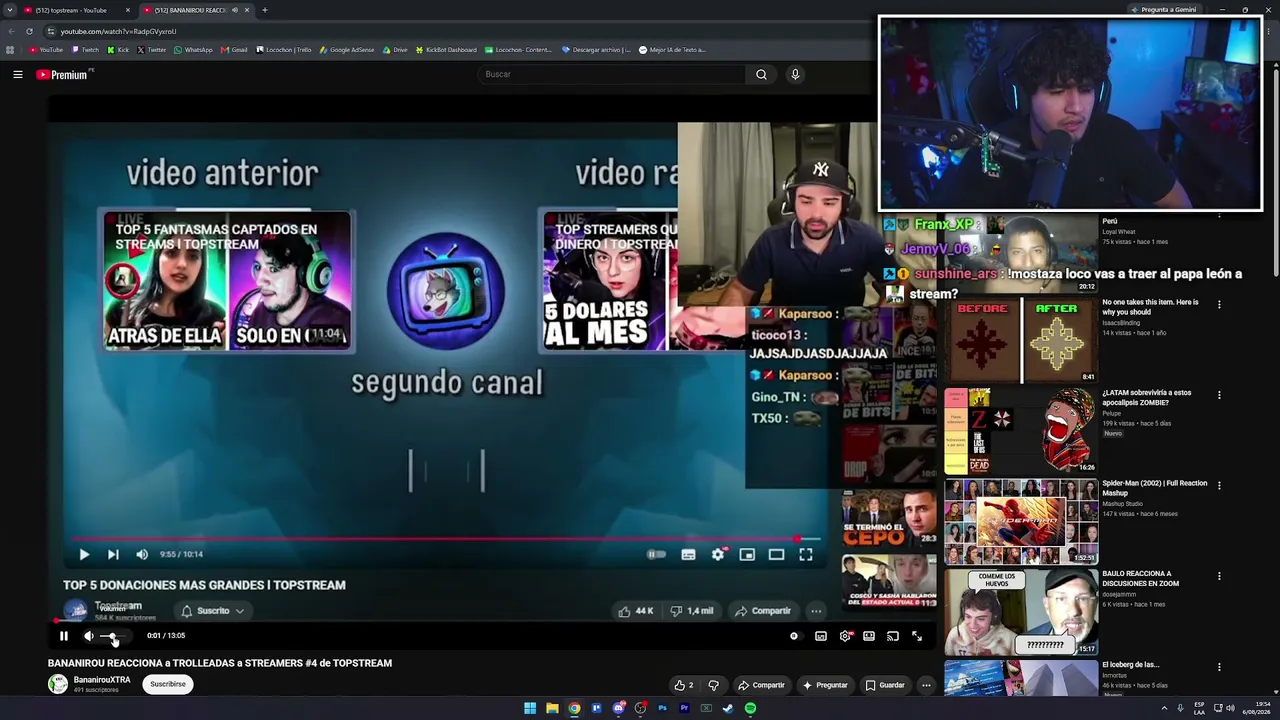Open the Drive bookmark

[x=396, y=50]
